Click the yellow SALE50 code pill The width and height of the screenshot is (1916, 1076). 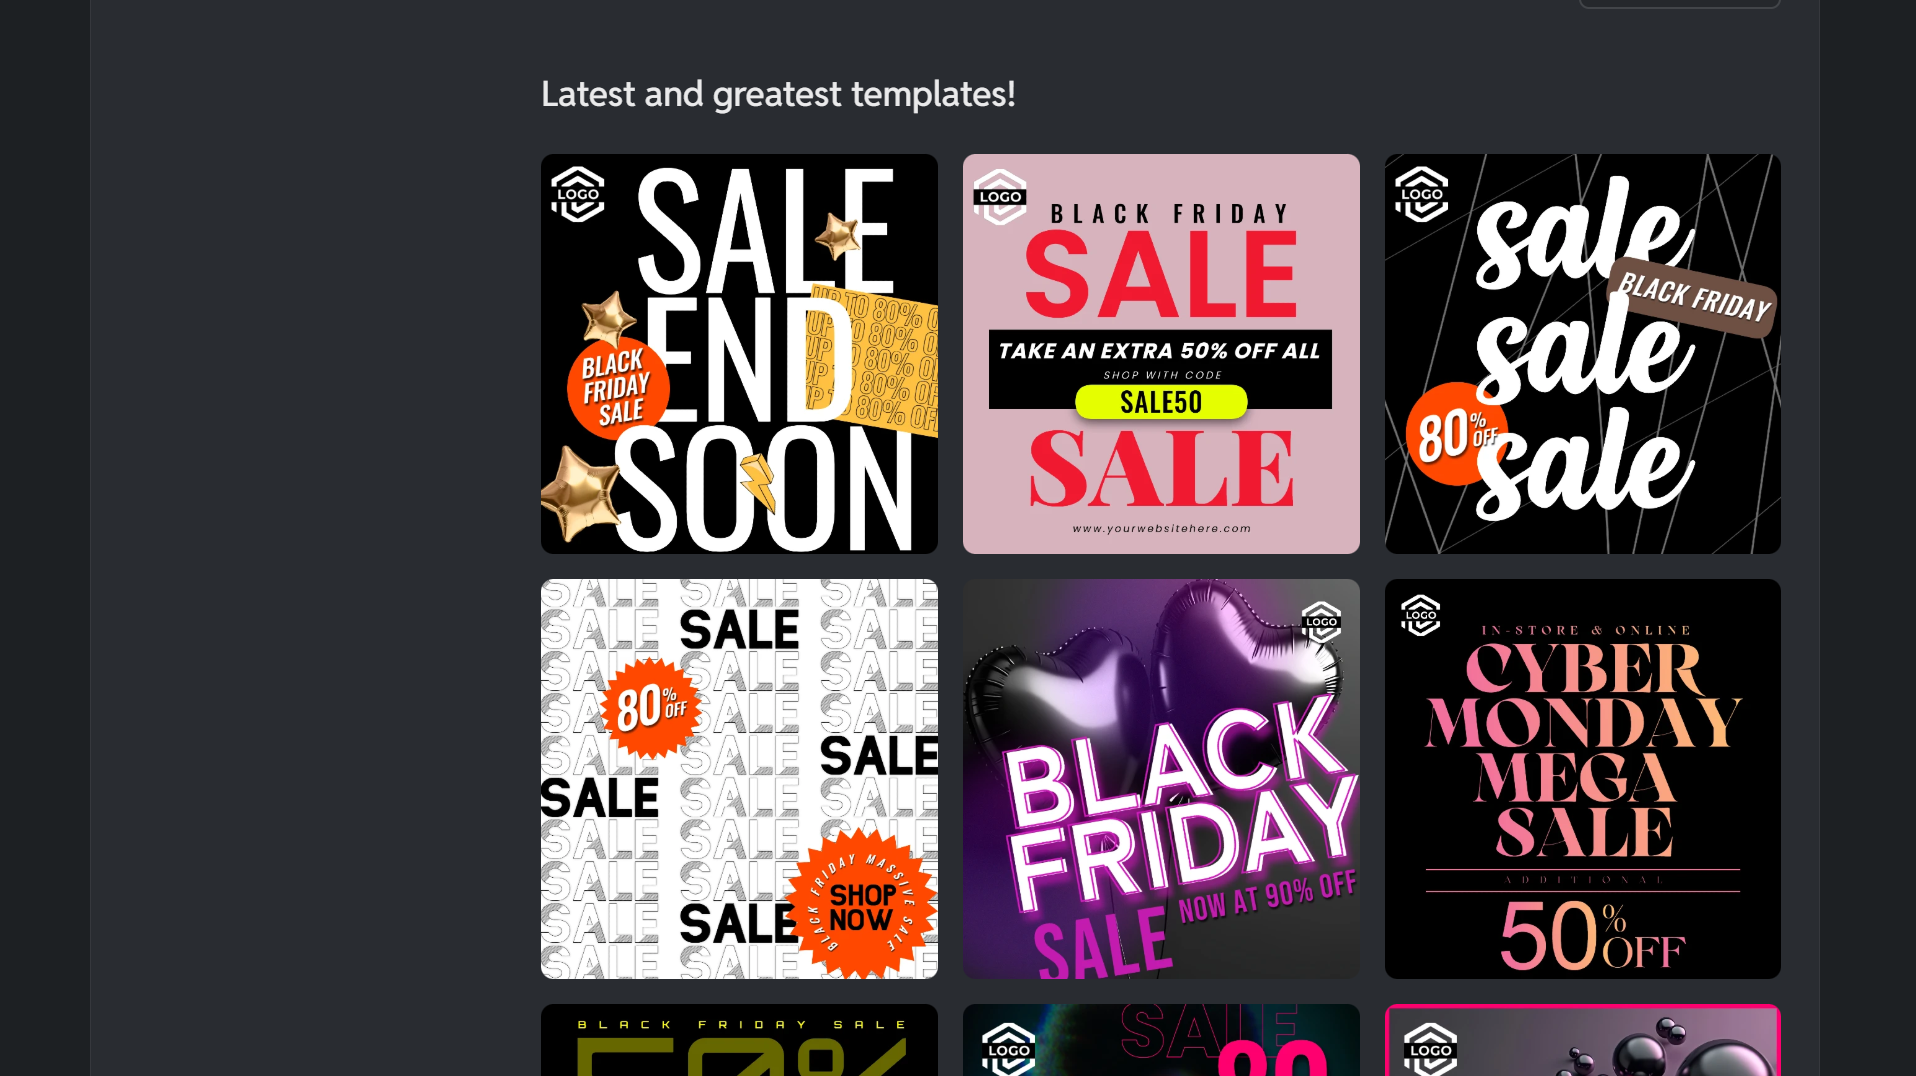tap(1161, 402)
